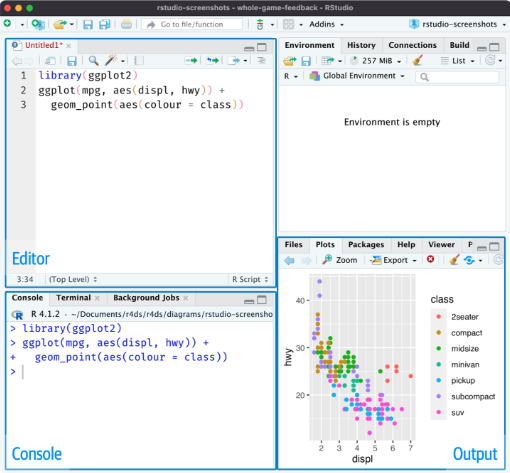Image resolution: width=510 pixels, height=473 pixels.
Task: Click the Save current document icon in editor
Action: coord(72,61)
